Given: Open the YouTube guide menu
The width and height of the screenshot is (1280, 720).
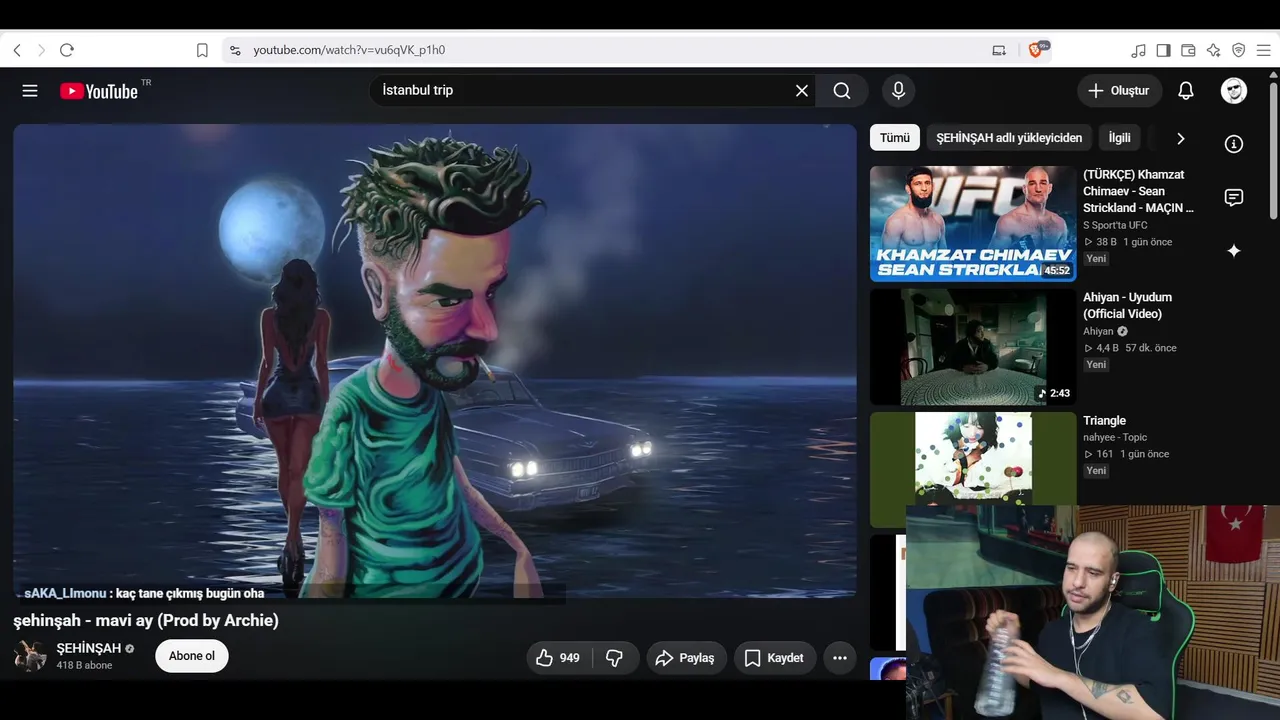Looking at the screenshot, I should click(30, 91).
